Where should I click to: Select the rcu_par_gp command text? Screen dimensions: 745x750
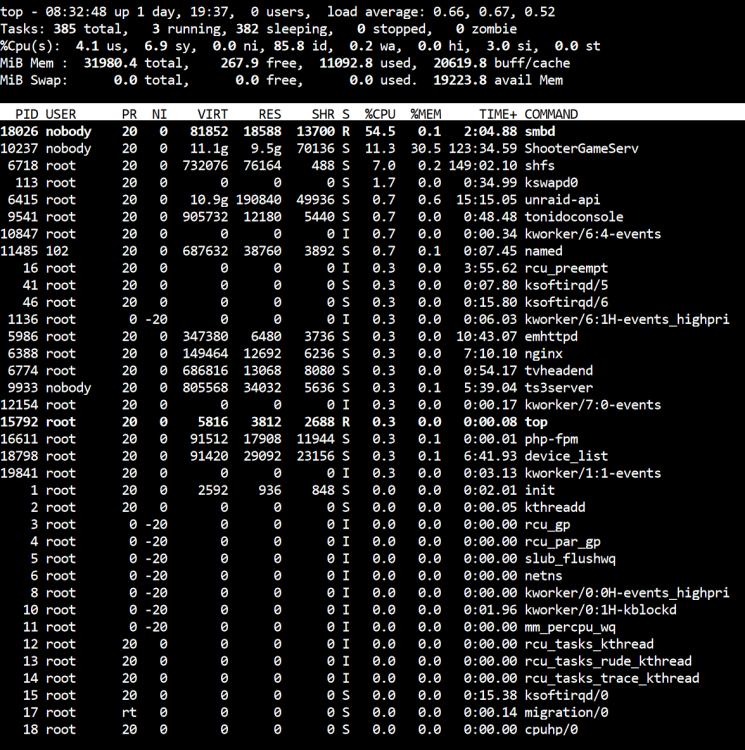562,542
